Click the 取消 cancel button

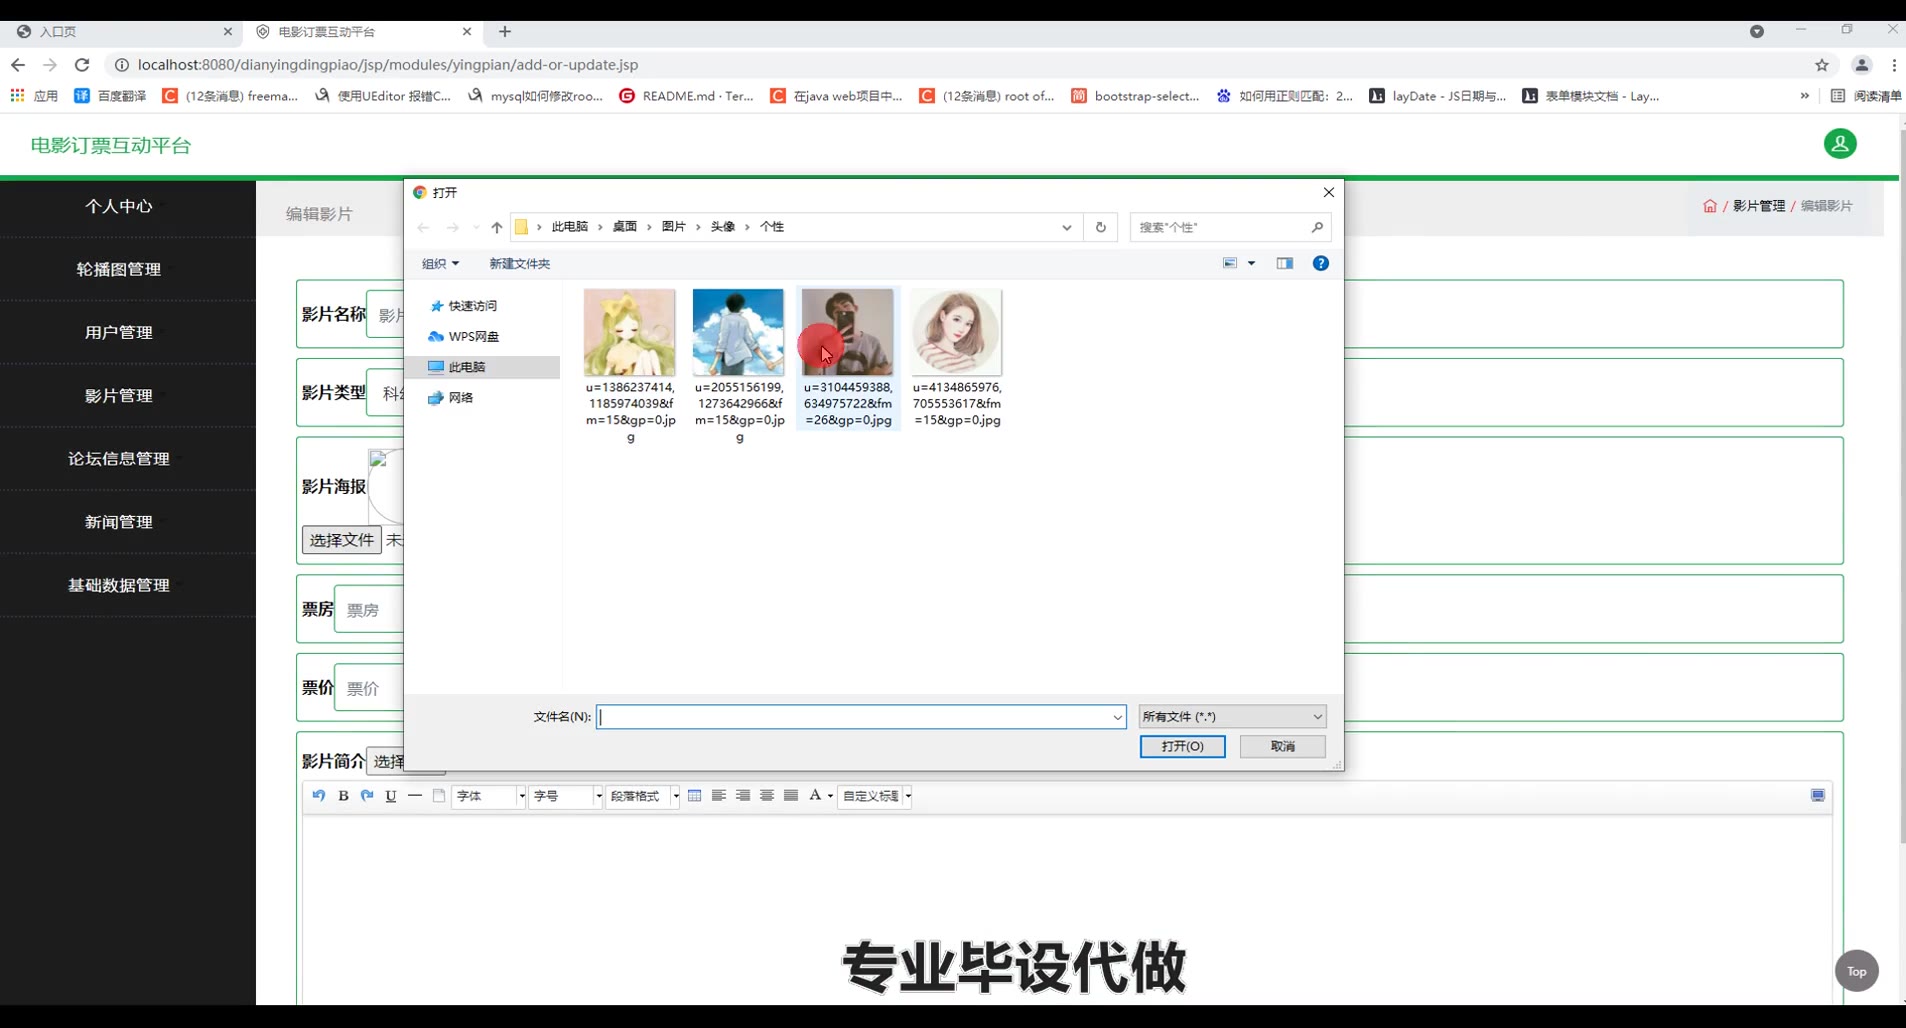(1283, 747)
